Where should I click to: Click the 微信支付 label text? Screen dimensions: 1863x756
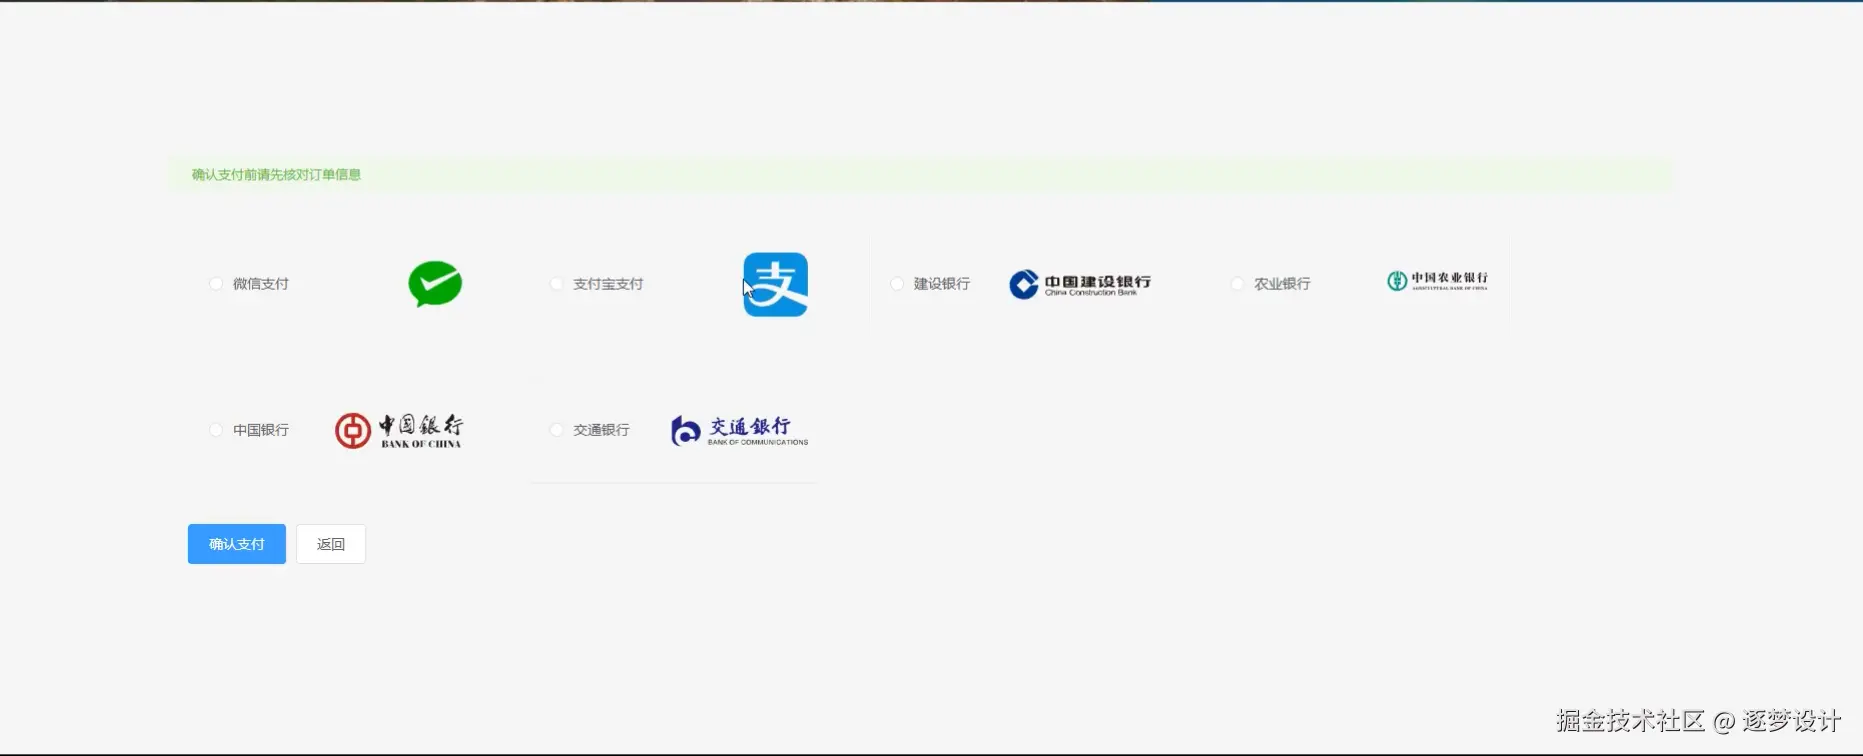coord(261,284)
